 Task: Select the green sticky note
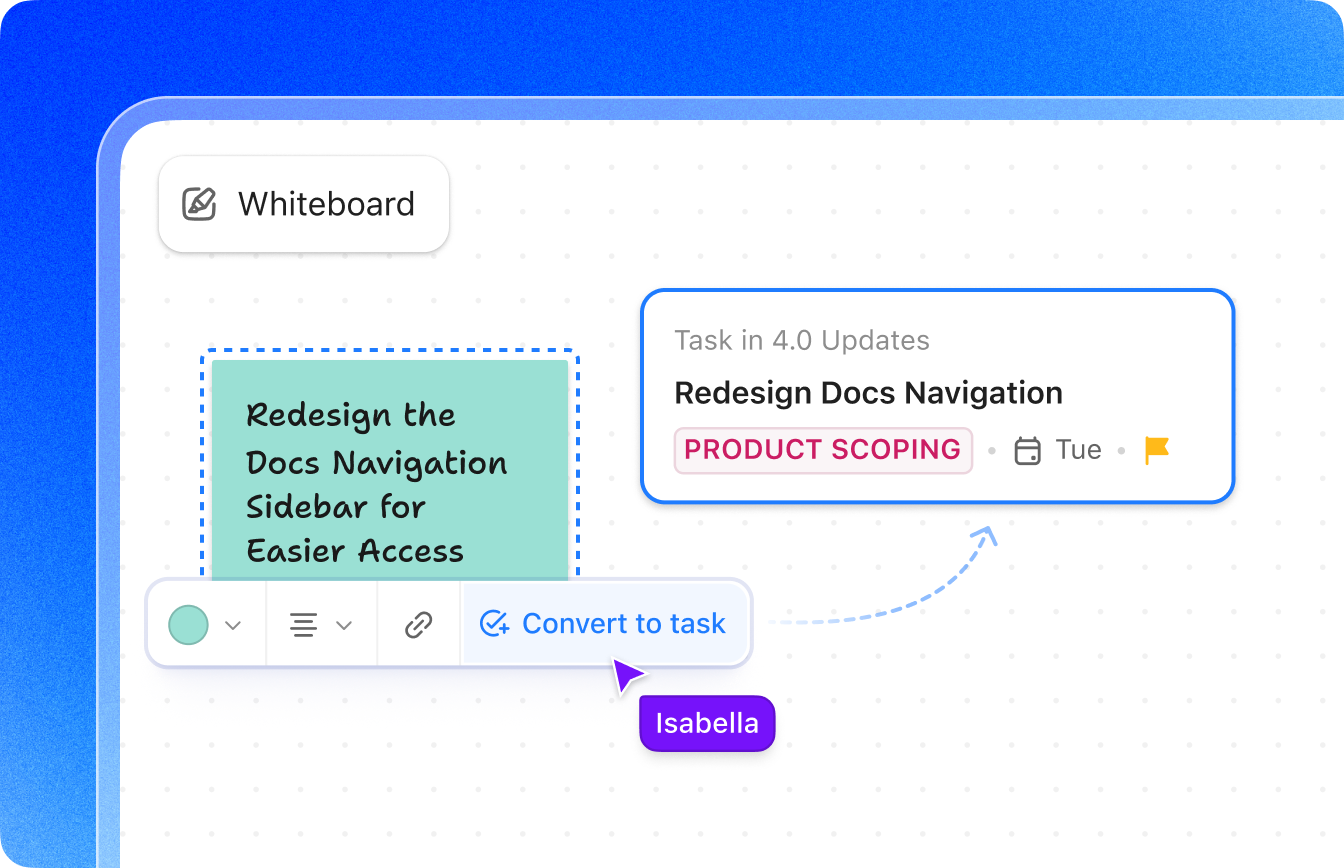tap(390, 470)
